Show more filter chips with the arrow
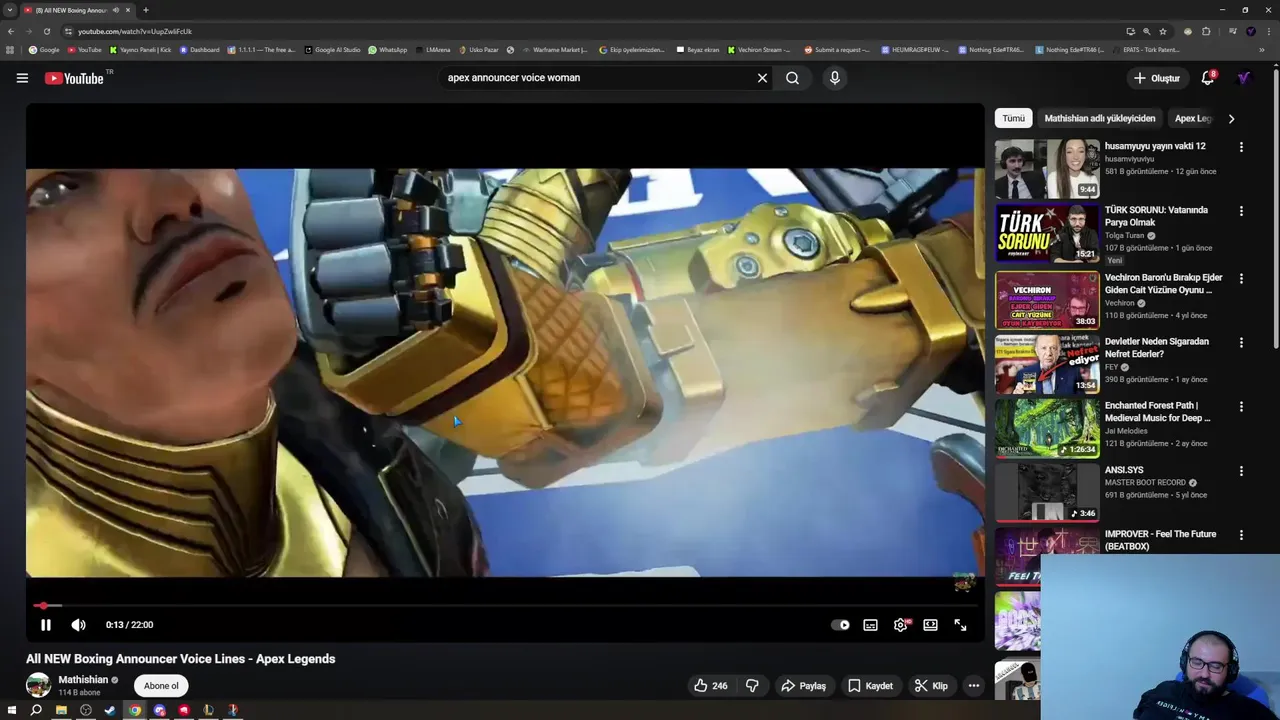 click(x=1231, y=118)
